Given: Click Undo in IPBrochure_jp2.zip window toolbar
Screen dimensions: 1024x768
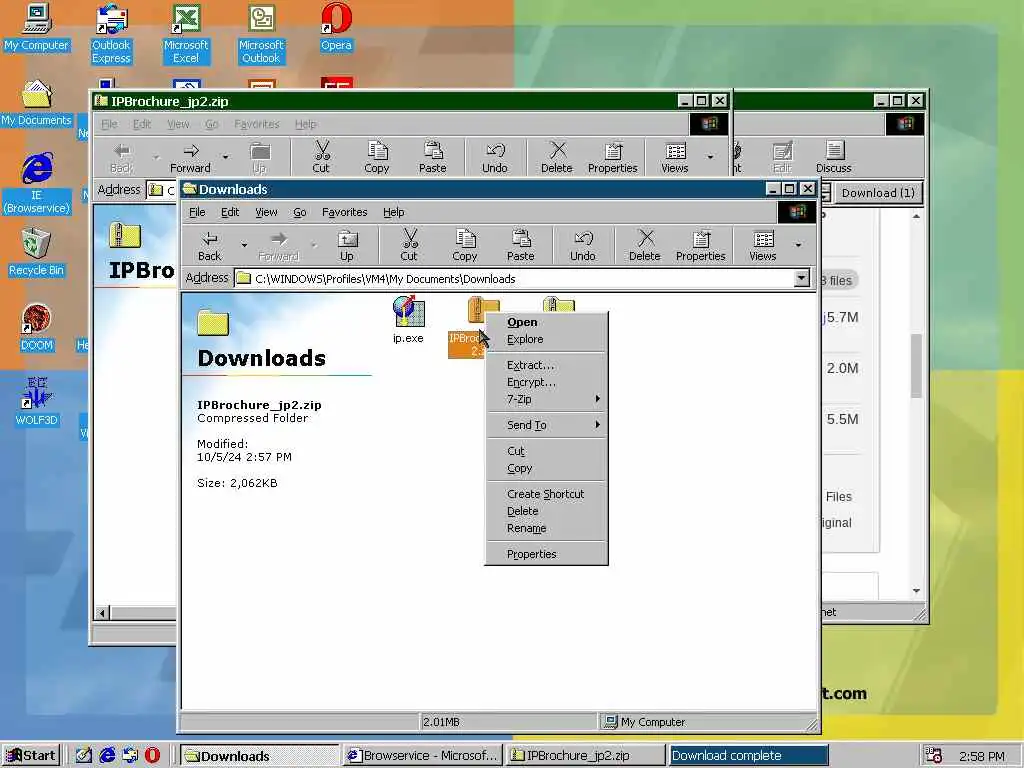Looking at the screenshot, I should 494,157.
